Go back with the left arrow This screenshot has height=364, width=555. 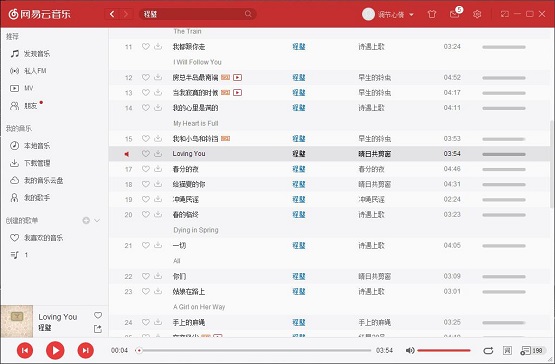tap(112, 14)
